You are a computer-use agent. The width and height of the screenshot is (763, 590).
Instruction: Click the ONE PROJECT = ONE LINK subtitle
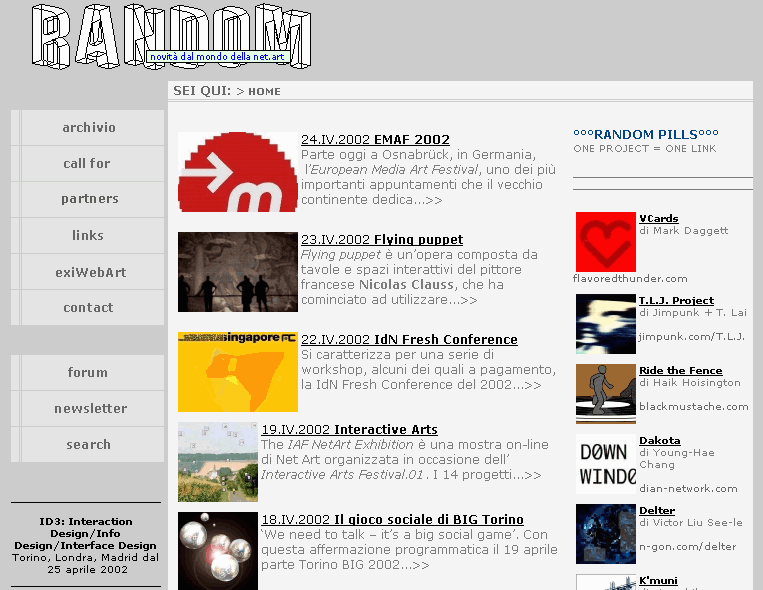pyautogui.click(x=645, y=148)
